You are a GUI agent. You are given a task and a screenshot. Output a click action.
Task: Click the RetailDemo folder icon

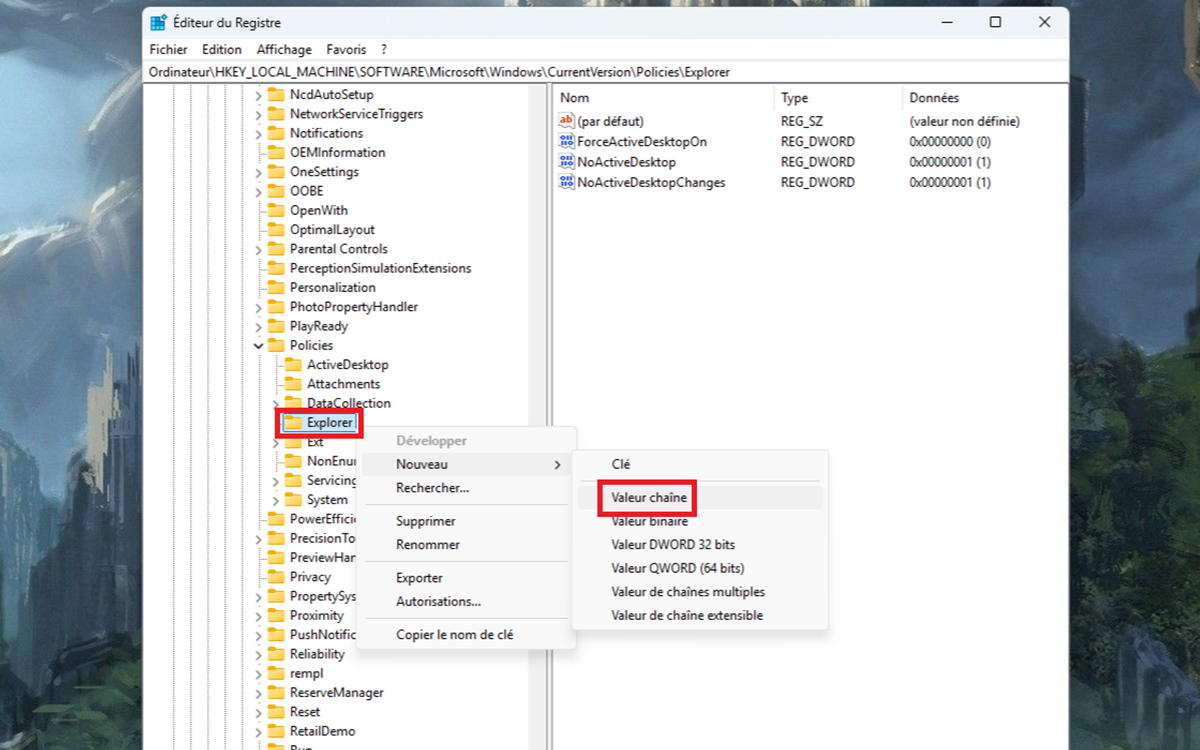(x=276, y=731)
